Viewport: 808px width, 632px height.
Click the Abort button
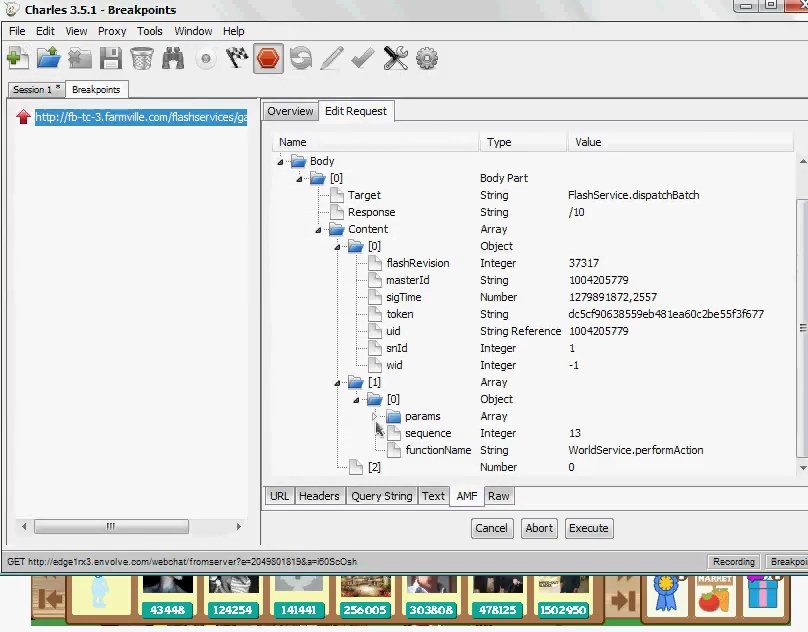tap(539, 528)
